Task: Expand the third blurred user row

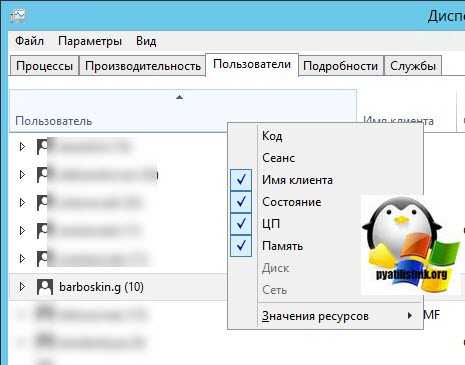Action: pos(22,203)
